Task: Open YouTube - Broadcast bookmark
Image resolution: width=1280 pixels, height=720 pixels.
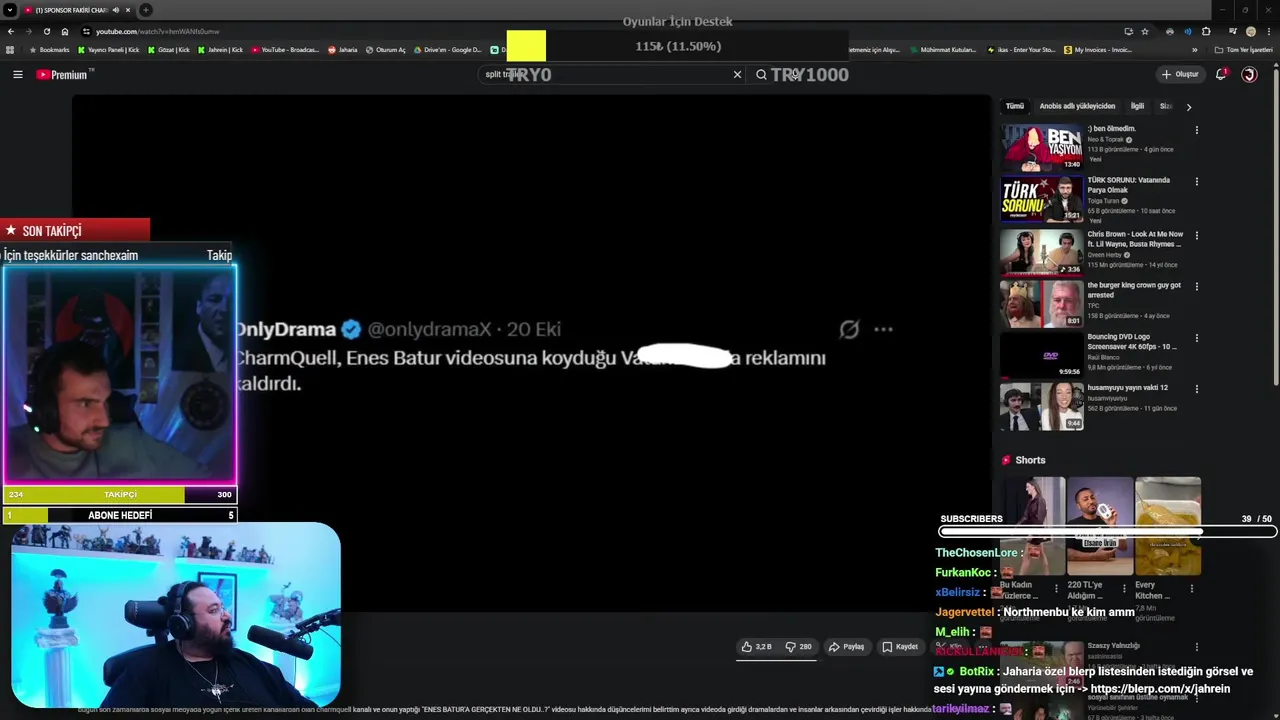Action: (285, 50)
